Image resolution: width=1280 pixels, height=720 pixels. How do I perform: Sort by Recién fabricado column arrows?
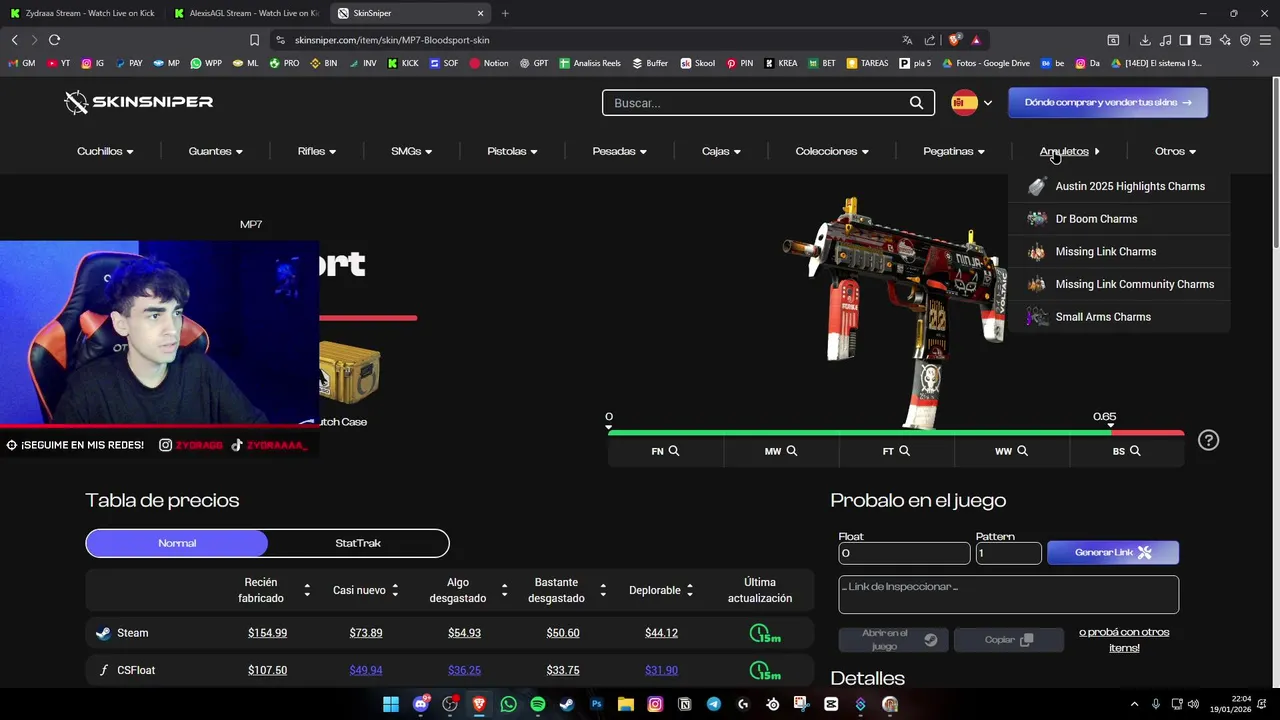tap(307, 590)
